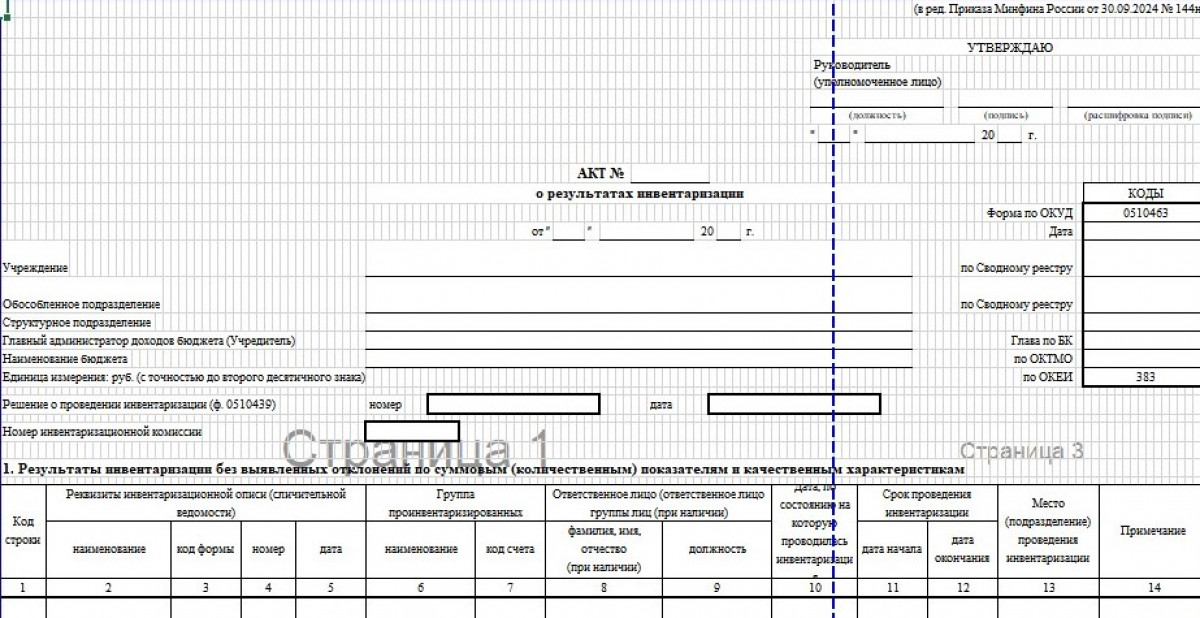Select the "расшифровка подписи" entry line
Screen dimensions: 1200x618
tap(1135, 99)
